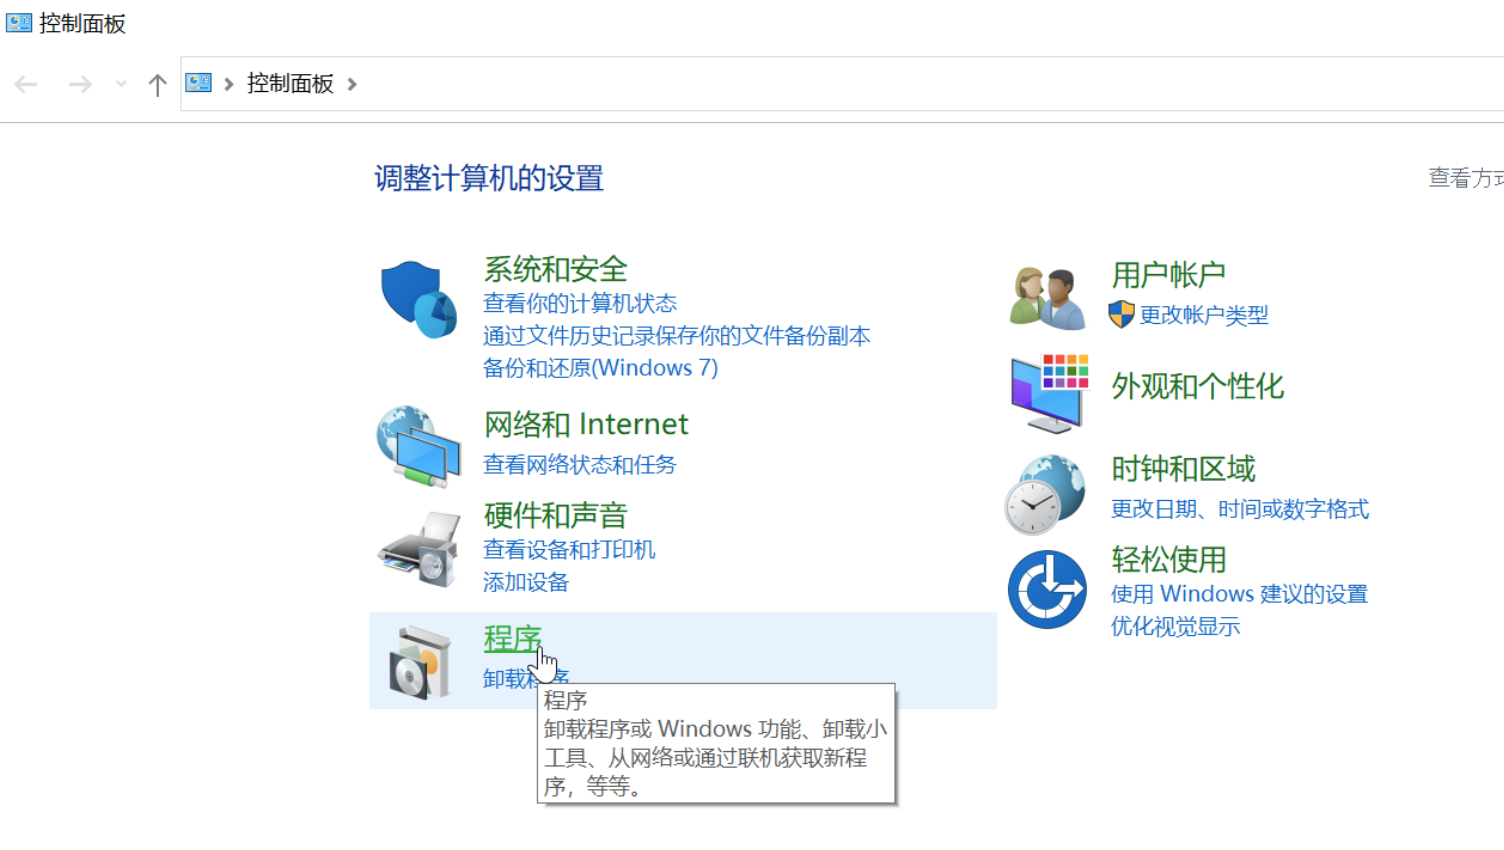Open 更改帐户类型 link
This screenshot has width=1504, height=850.
click(x=1203, y=316)
